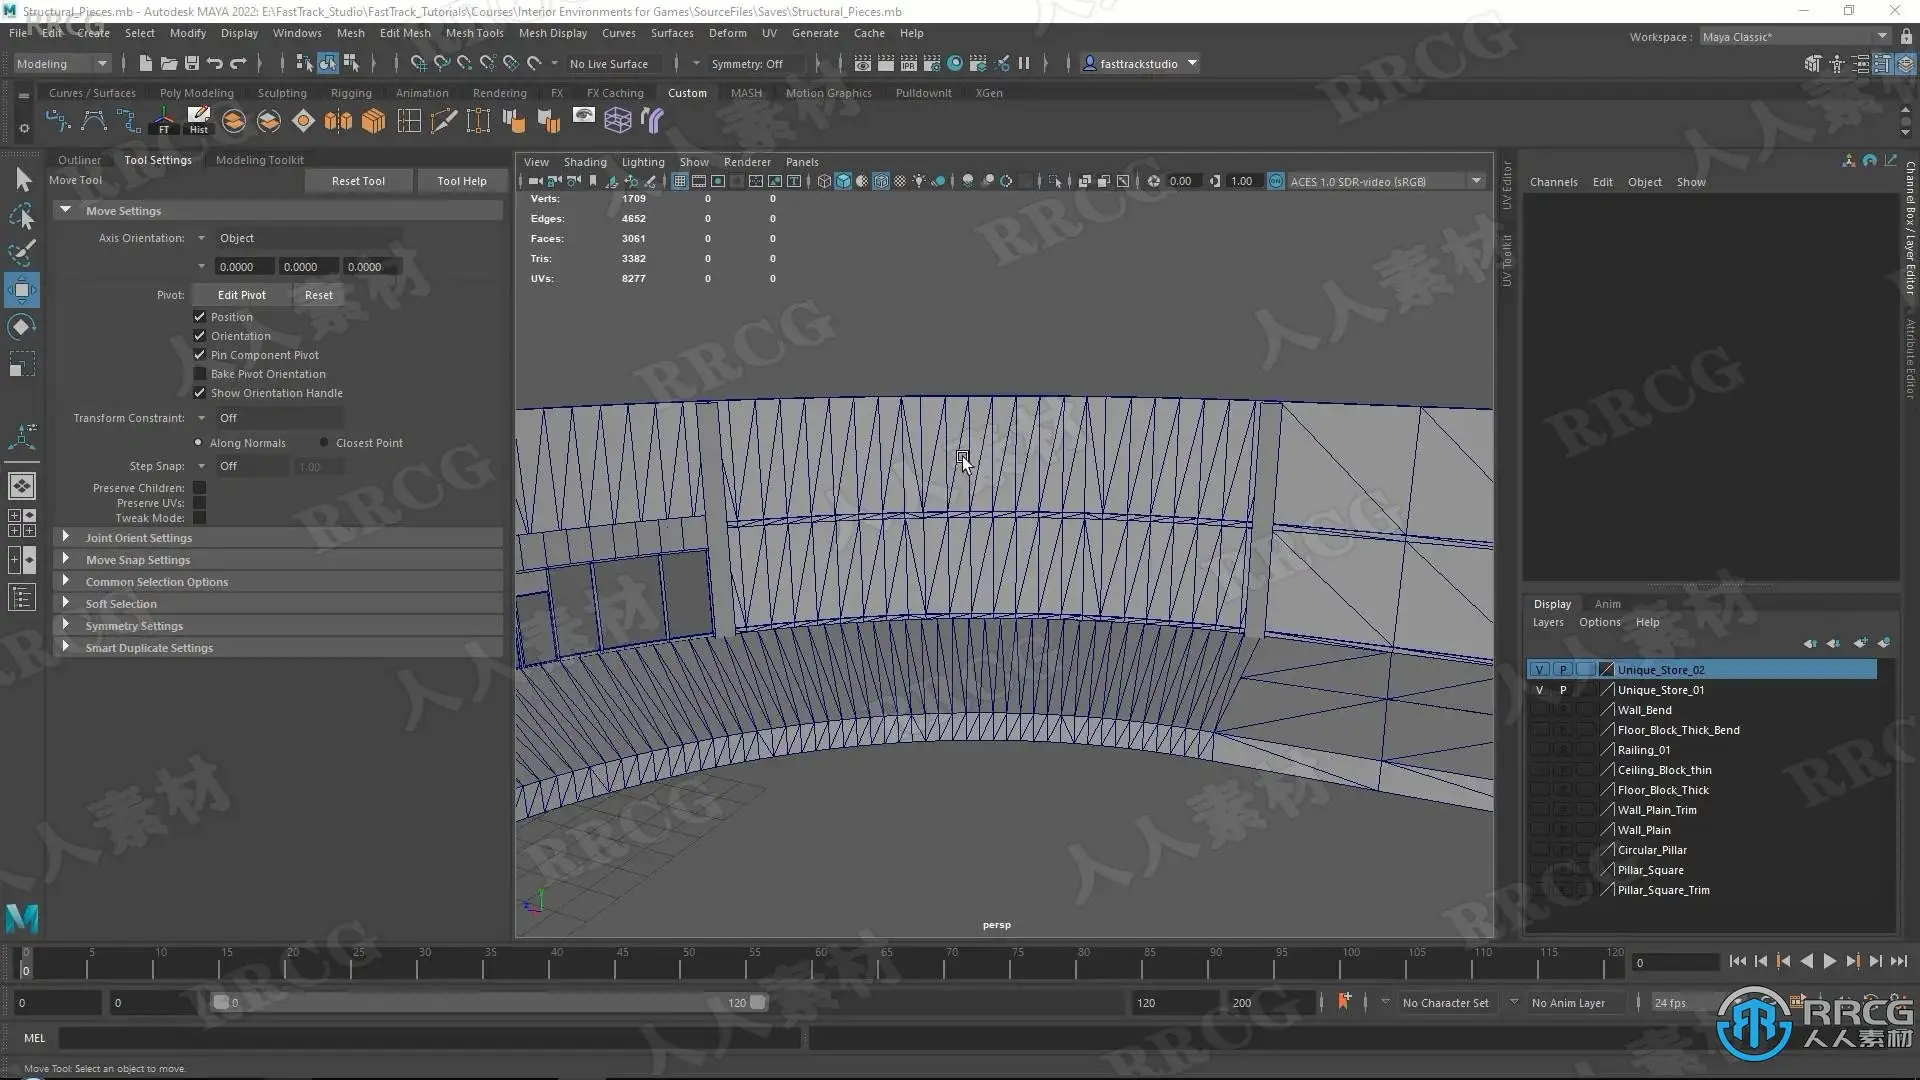Activate the Move tool in toolbox
The image size is (1920, 1080).
pos(22,290)
